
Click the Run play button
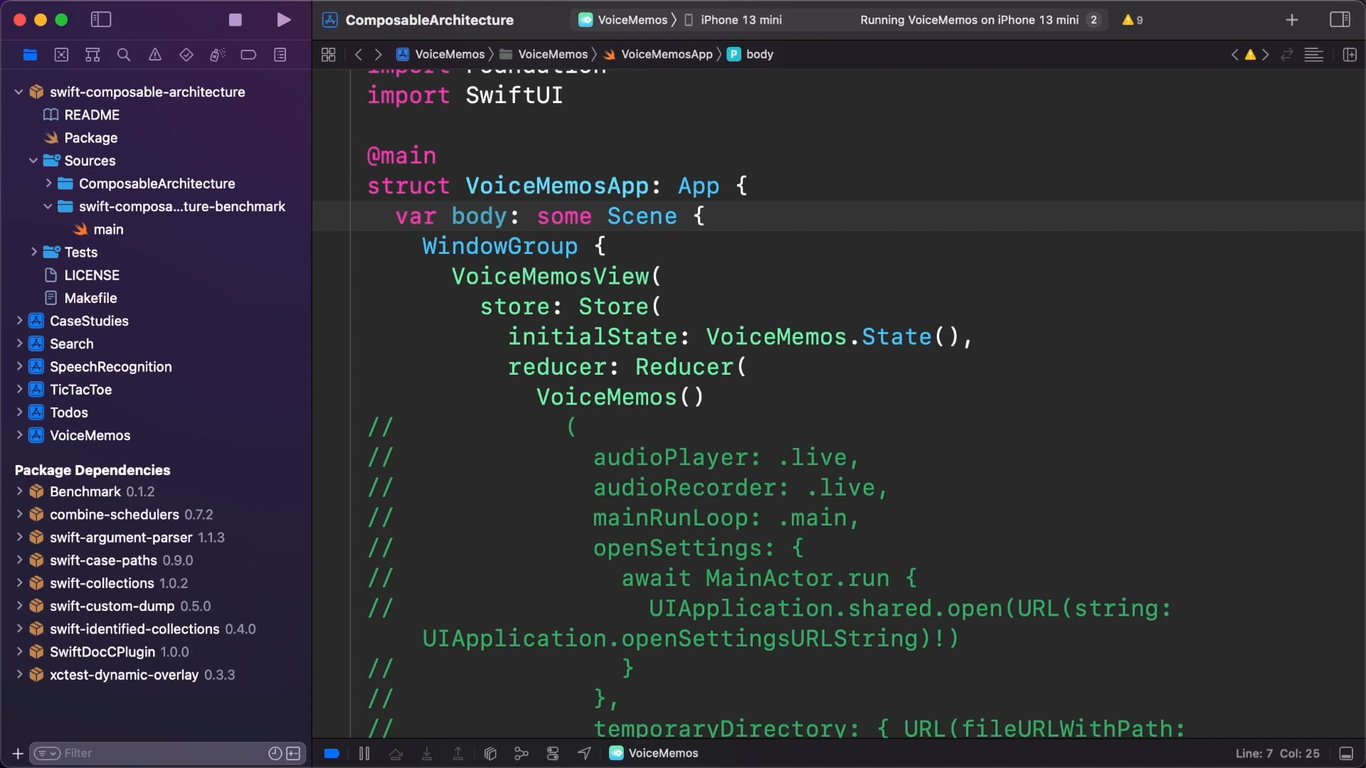(x=284, y=20)
